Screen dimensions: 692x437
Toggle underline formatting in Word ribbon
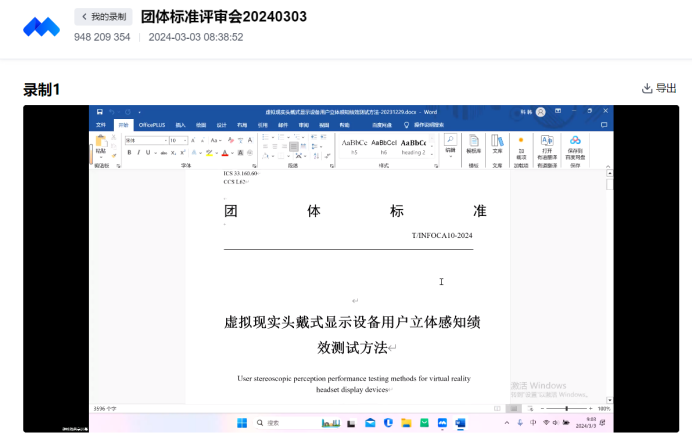tap(146, 153)
